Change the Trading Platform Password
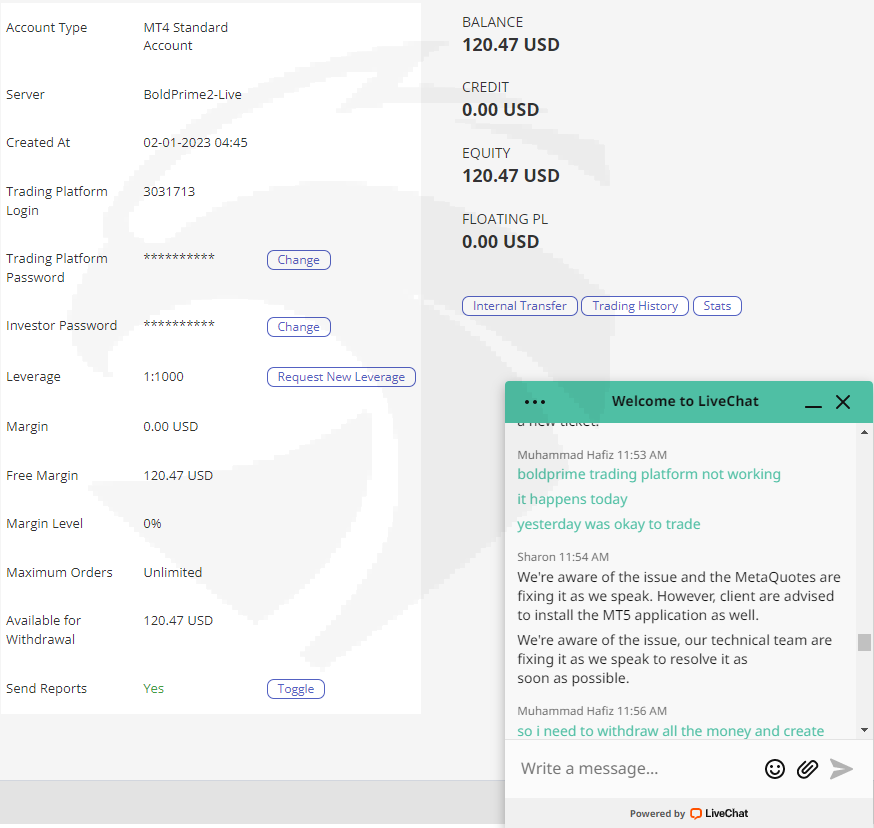874x828 pixels. point(298,260)
